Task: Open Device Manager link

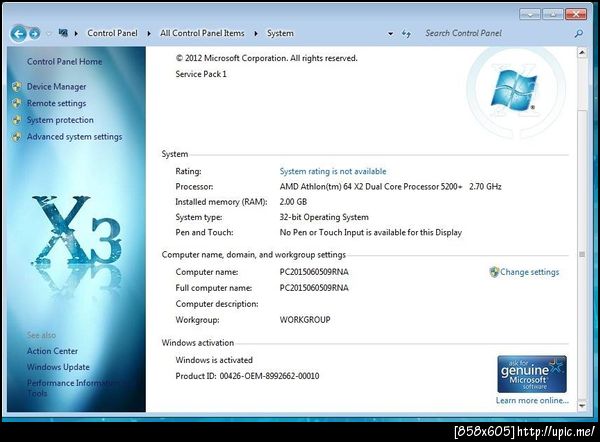Action: click(x=56, y=87)
